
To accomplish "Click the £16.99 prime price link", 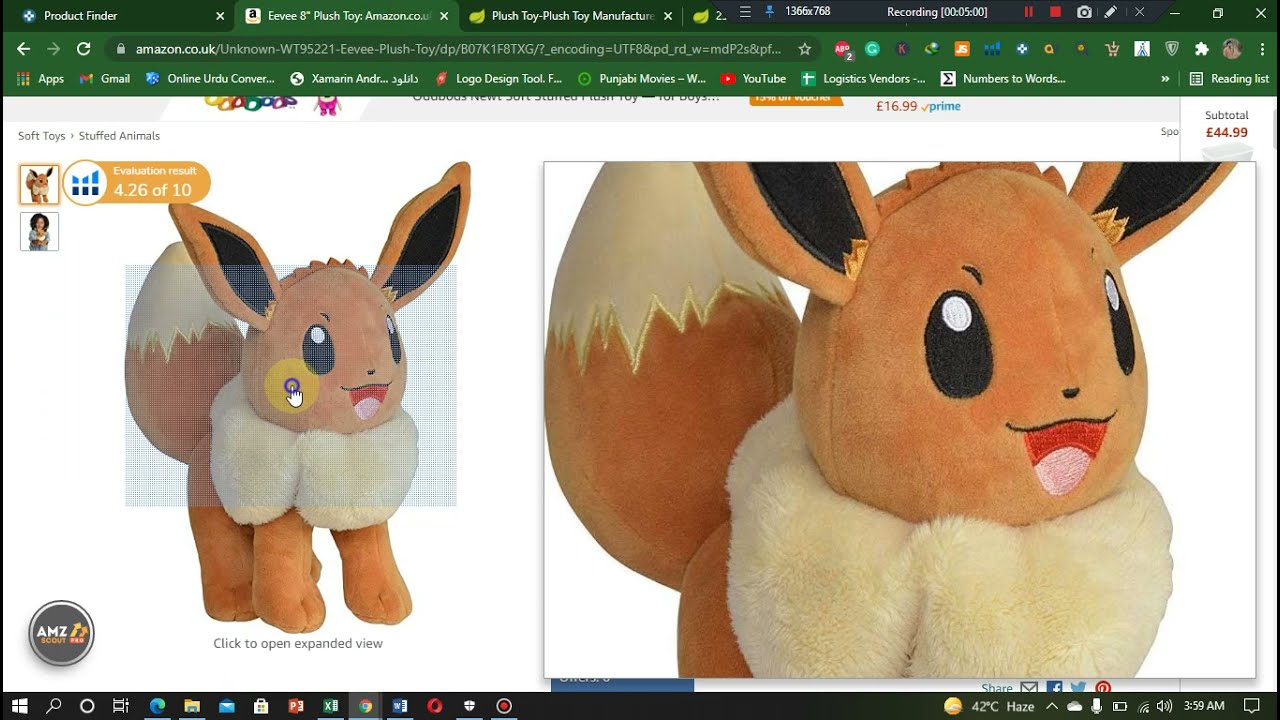I will 918,106.
